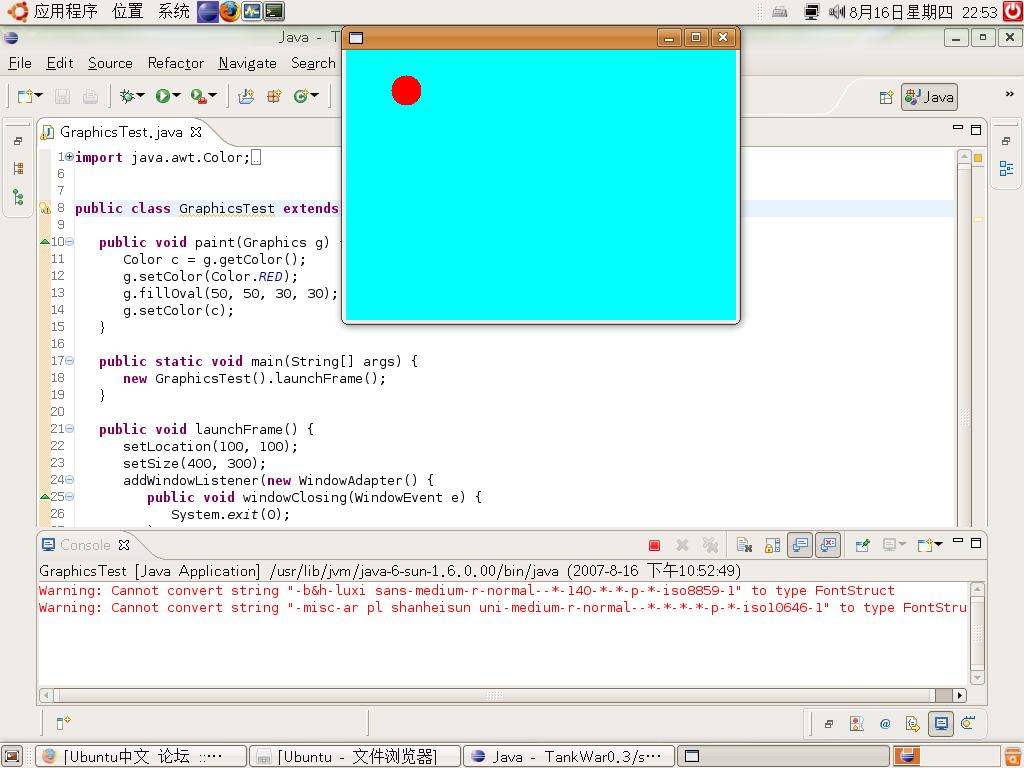Open the System (系统) menu
The height and width of the screenshot is (768, 1024).
[174, 12]
